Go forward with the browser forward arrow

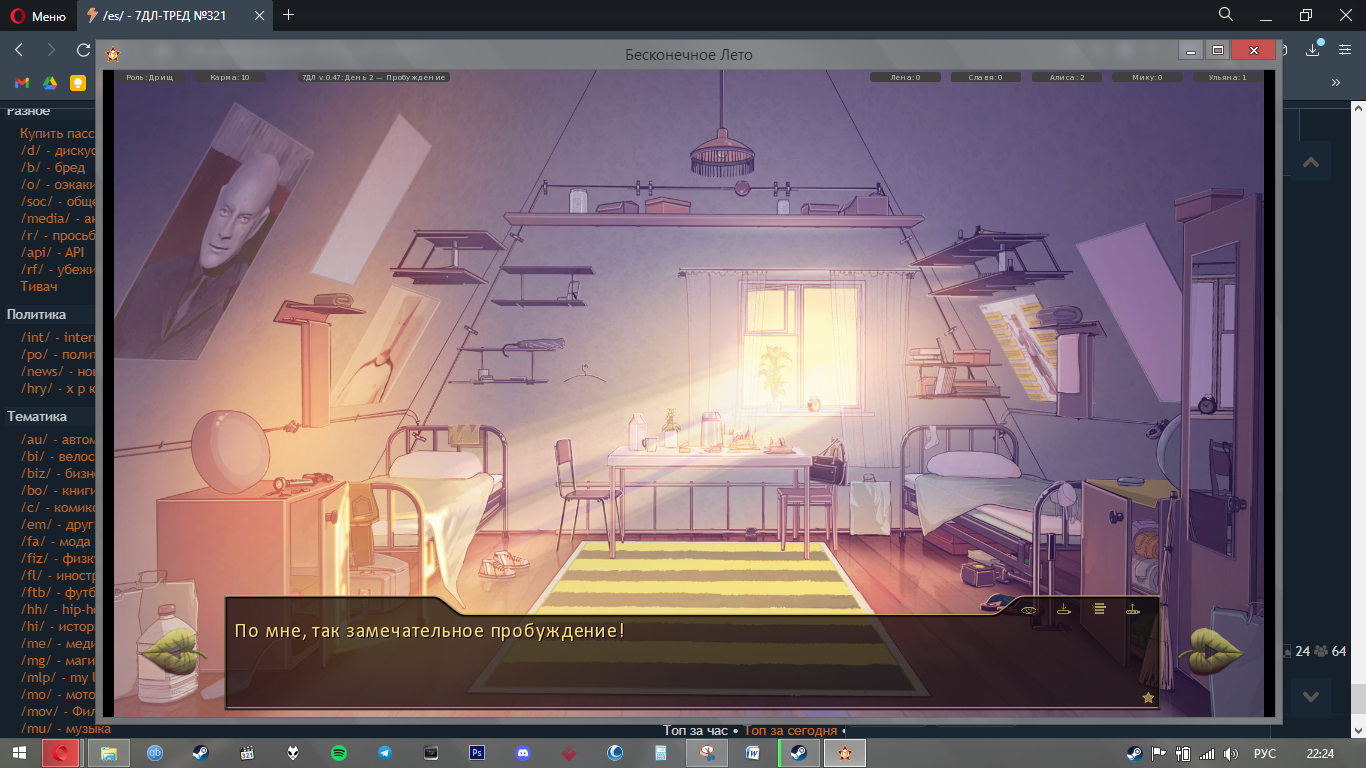51,50
